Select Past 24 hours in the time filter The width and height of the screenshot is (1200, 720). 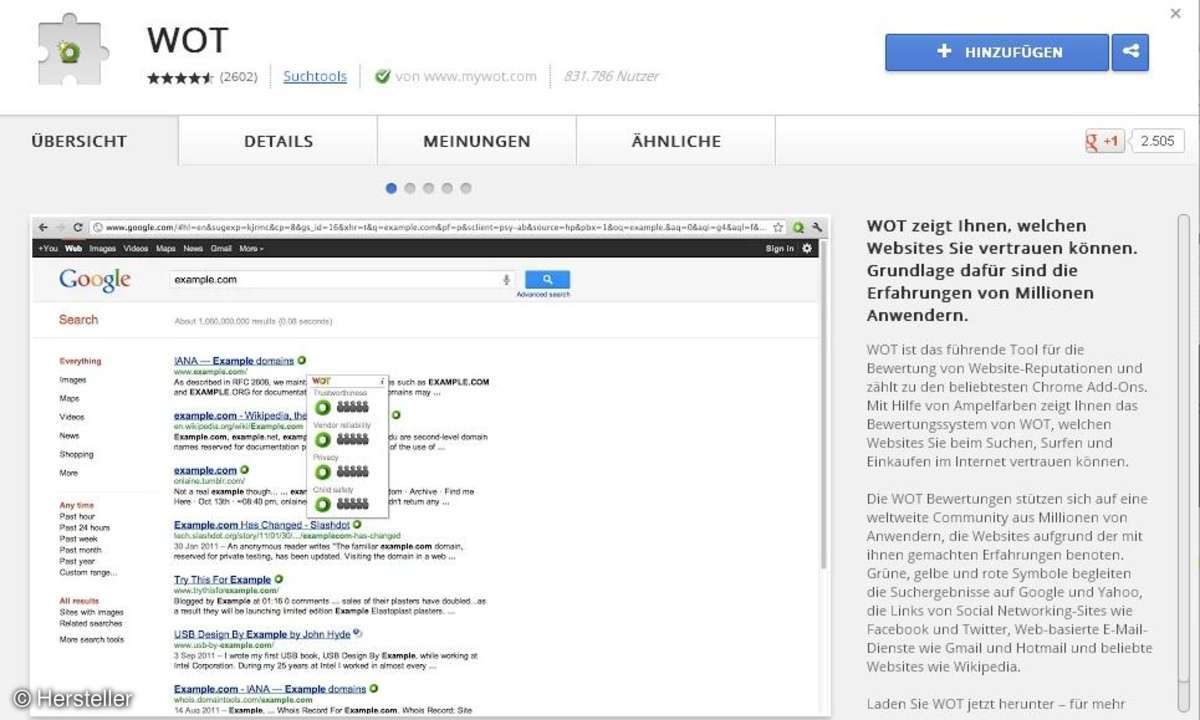point(84,528)
